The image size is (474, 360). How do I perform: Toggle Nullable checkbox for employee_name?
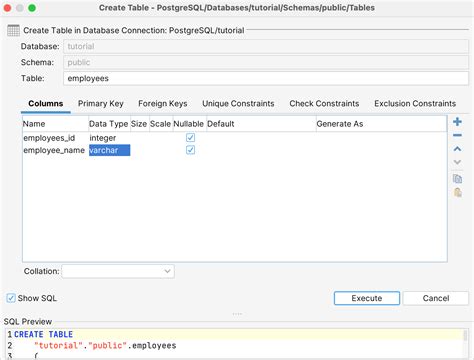tap(190, 150)
